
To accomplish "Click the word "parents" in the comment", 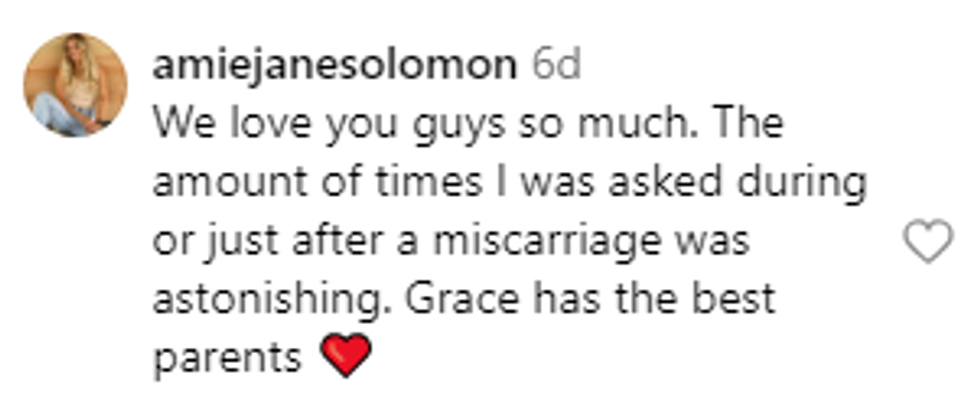I will (x=228, y=358).
